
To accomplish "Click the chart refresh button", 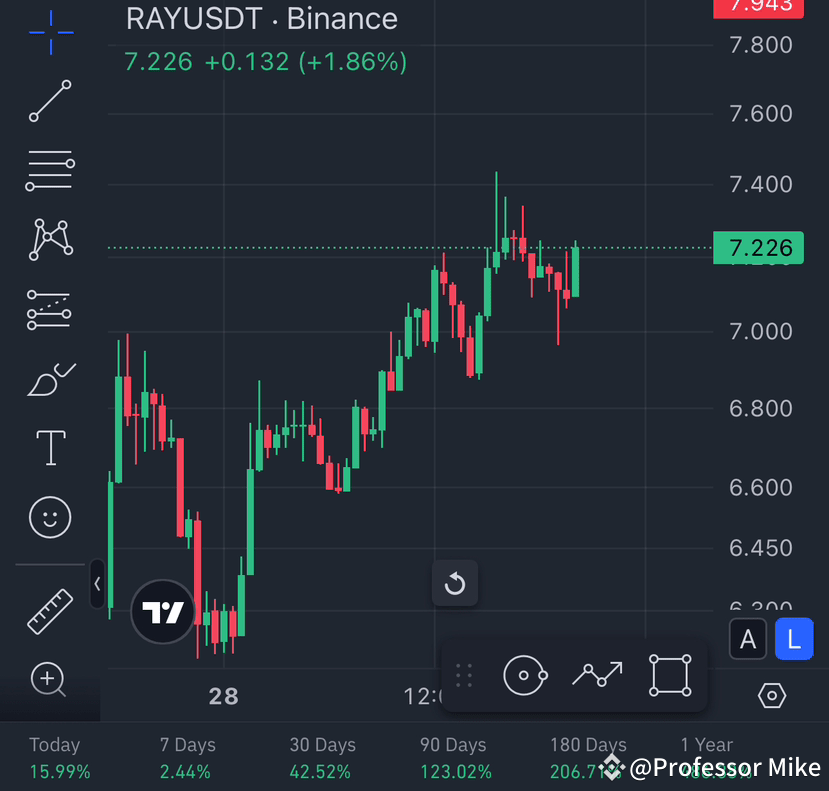I will tap(455, 583).
